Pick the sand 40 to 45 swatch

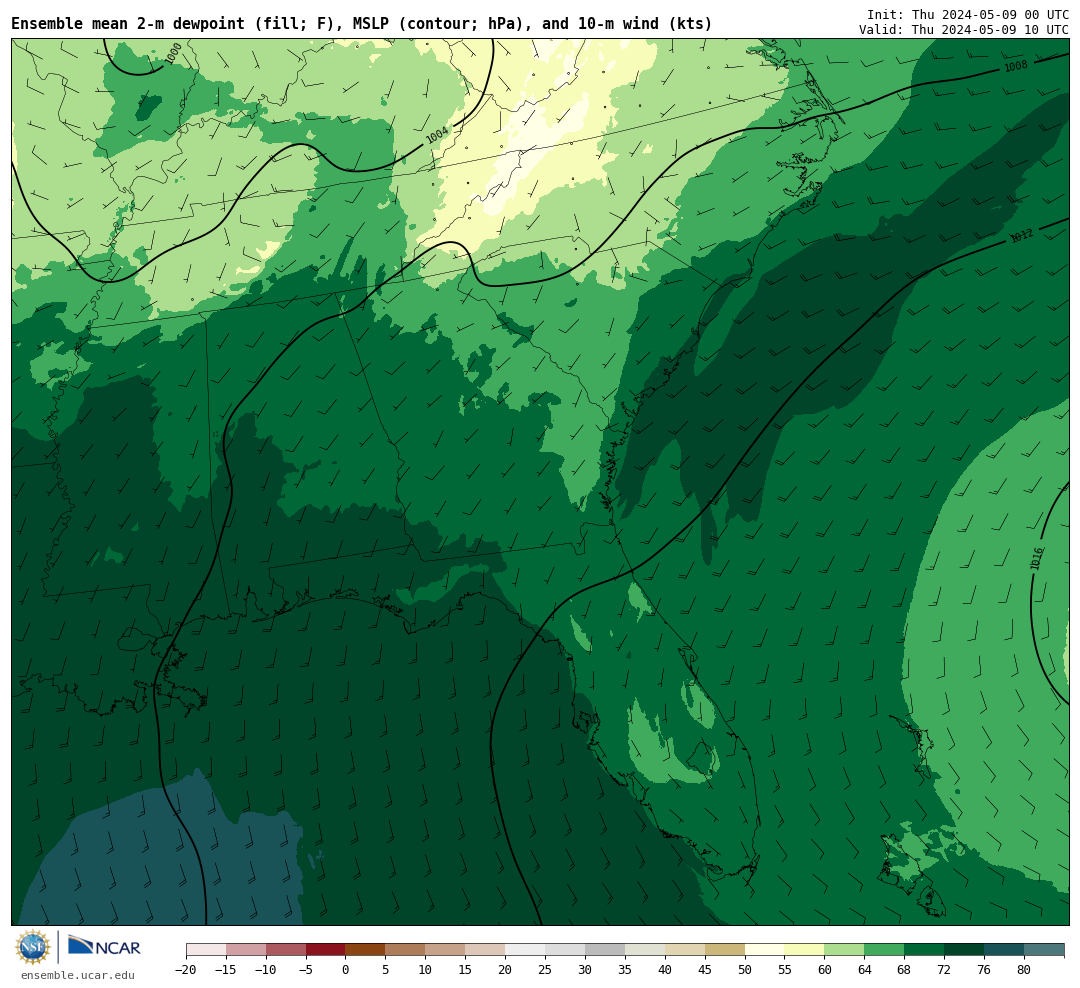685,950
